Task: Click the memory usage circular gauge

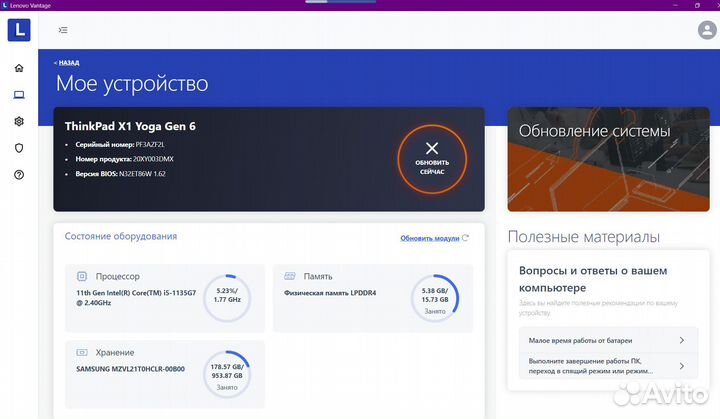Action: pyautogui.click(x=435, y=296)
